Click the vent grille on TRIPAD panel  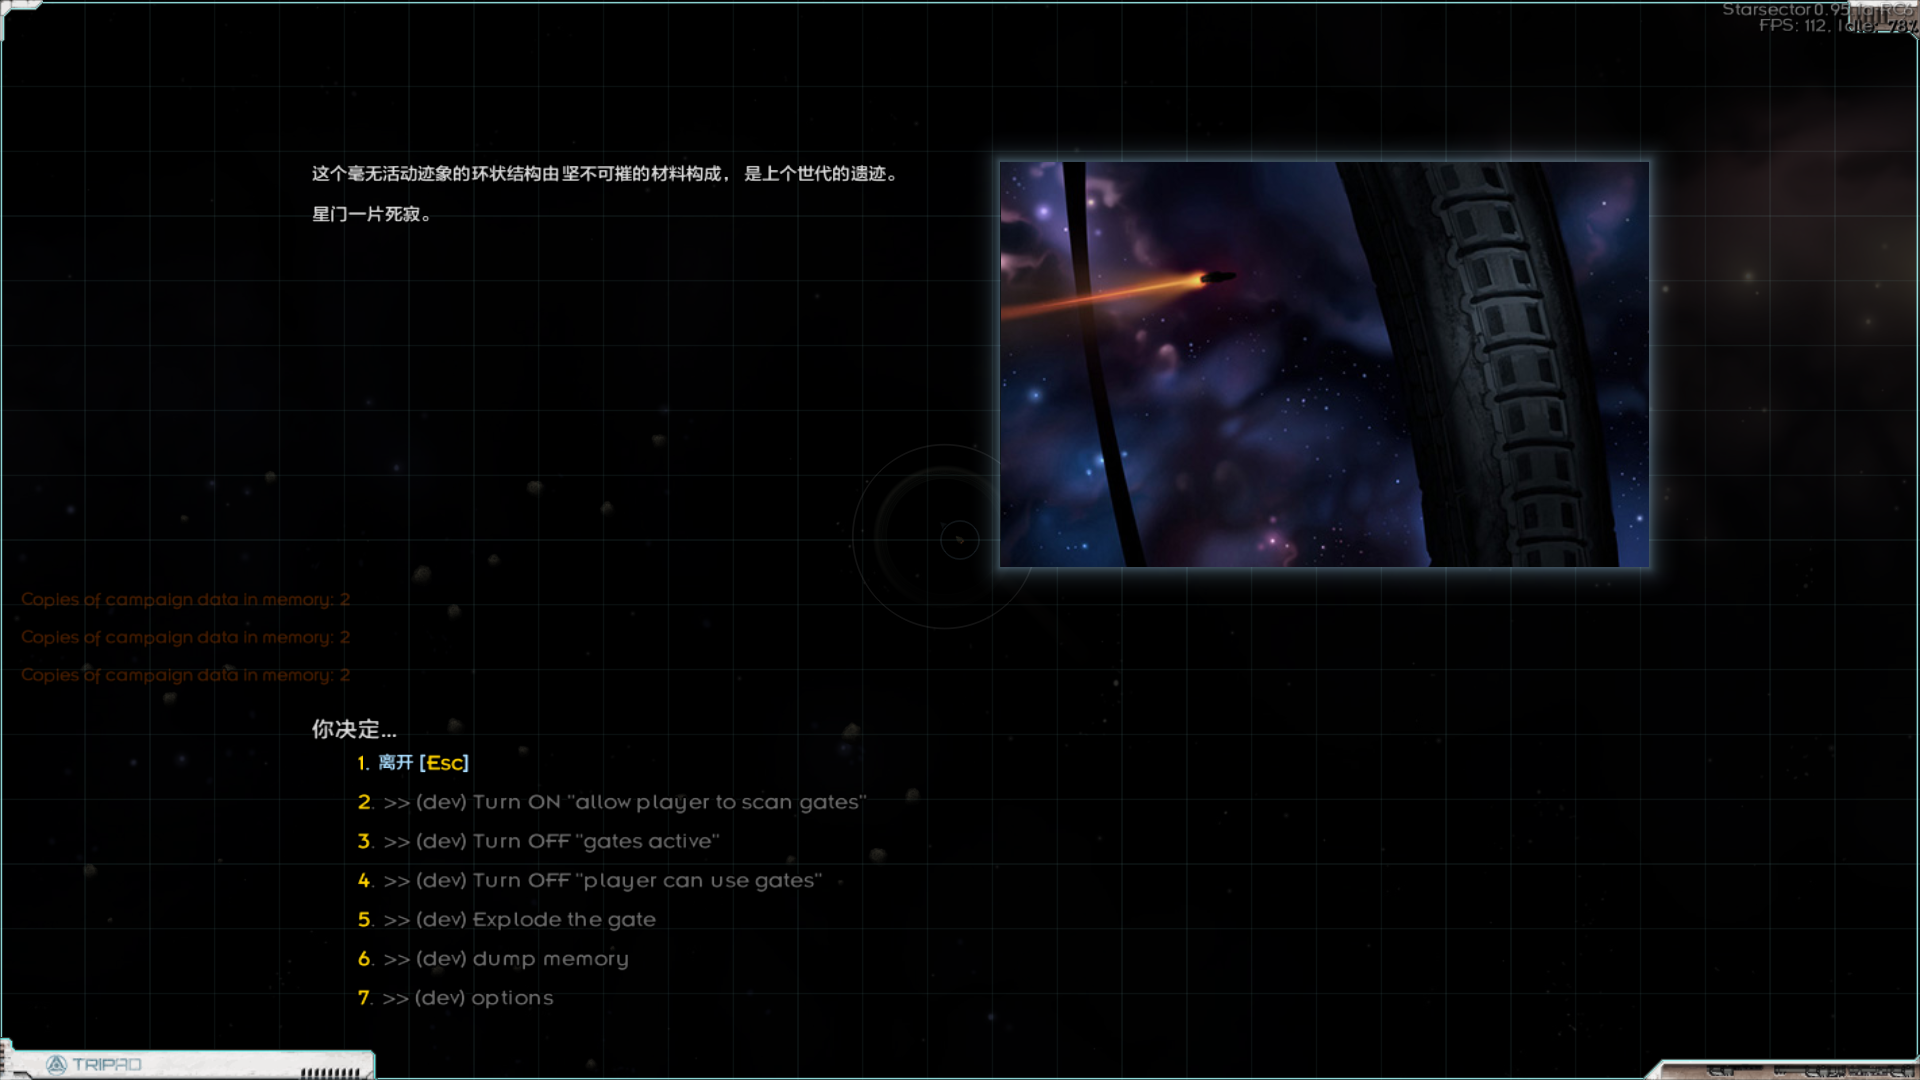click(x=329, y=1072)
